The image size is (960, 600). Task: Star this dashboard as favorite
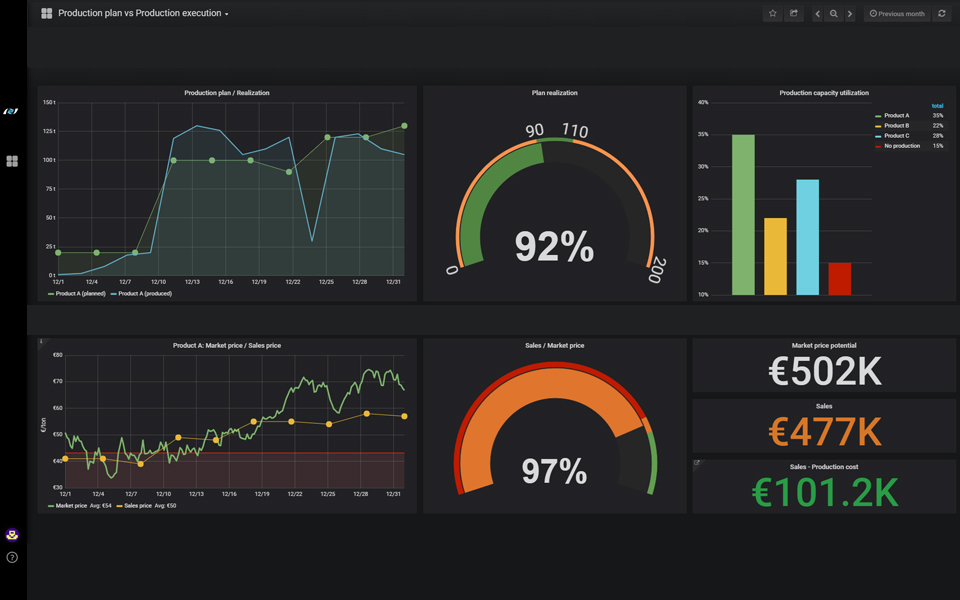point(772,14)
